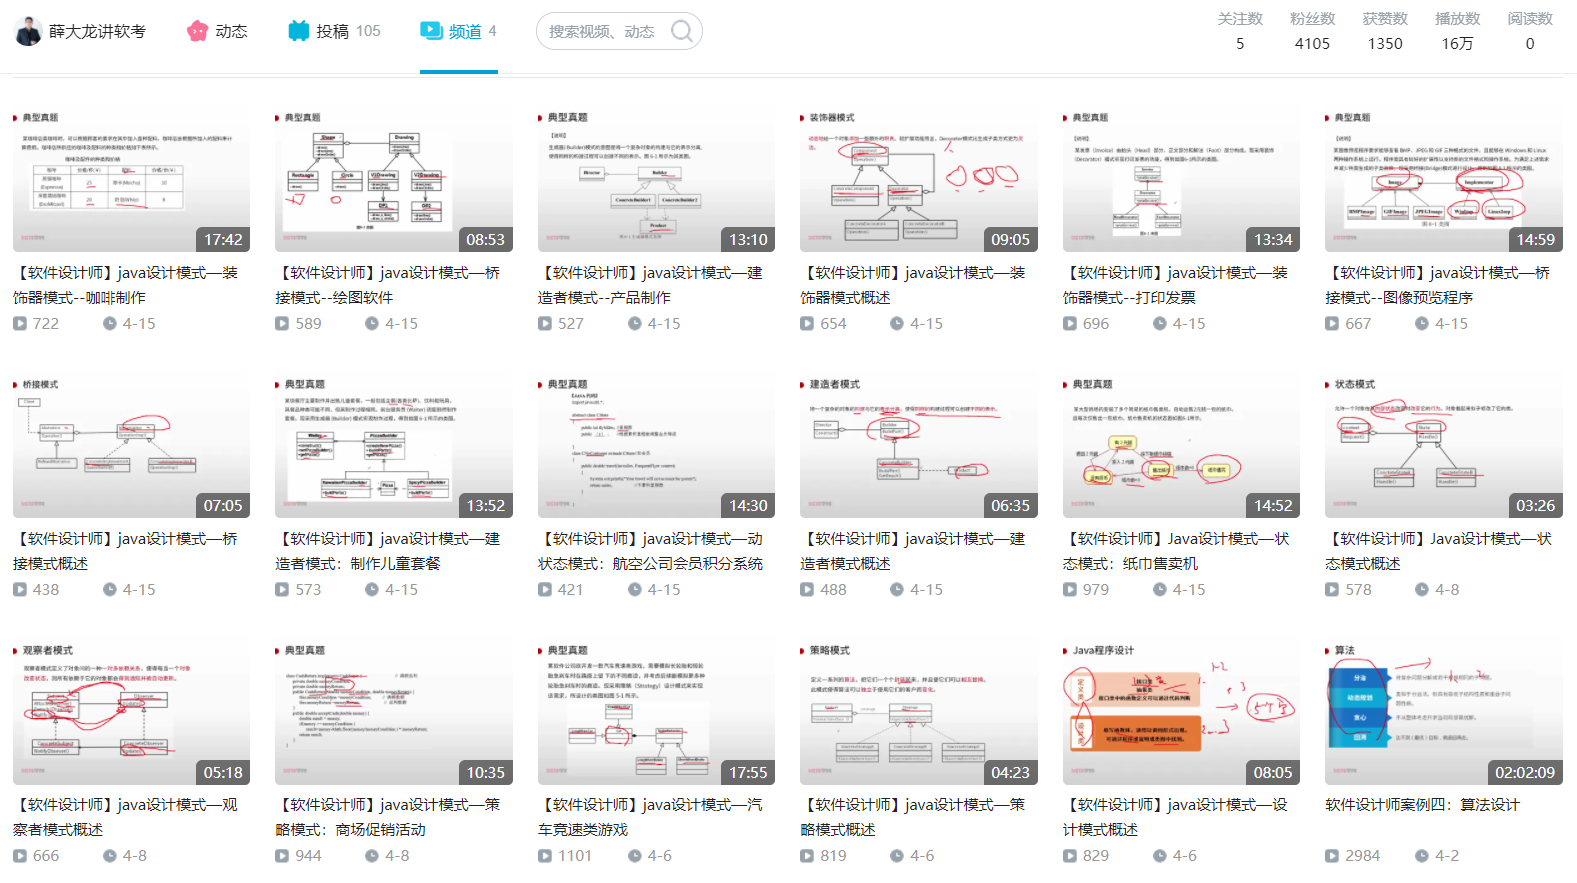Image resolution: width=1577 pixels, height=883 pixels.
Task: Click the magnifier search icon
Action: pos(682,31)
